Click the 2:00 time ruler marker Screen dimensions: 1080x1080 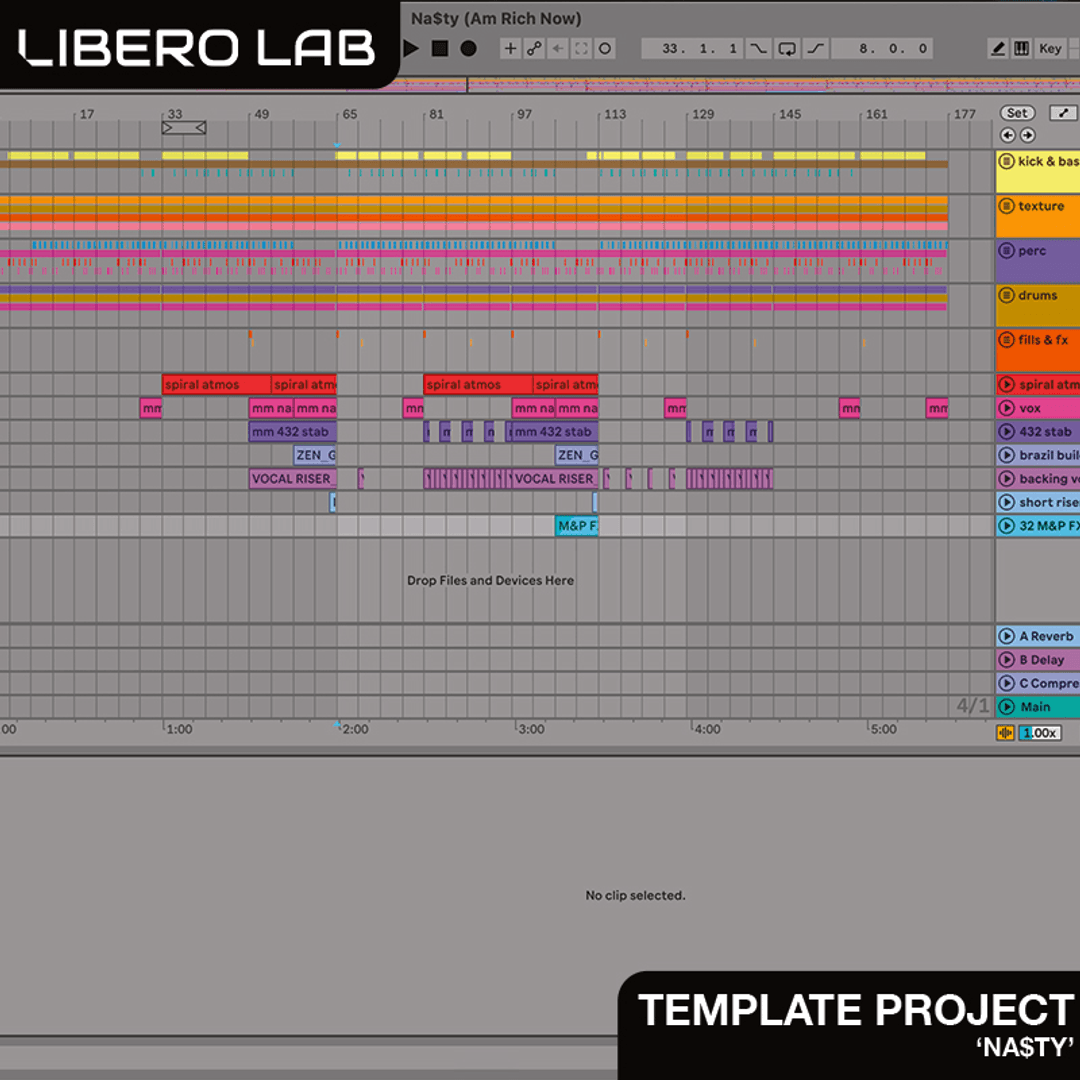[x=355, y=729]
